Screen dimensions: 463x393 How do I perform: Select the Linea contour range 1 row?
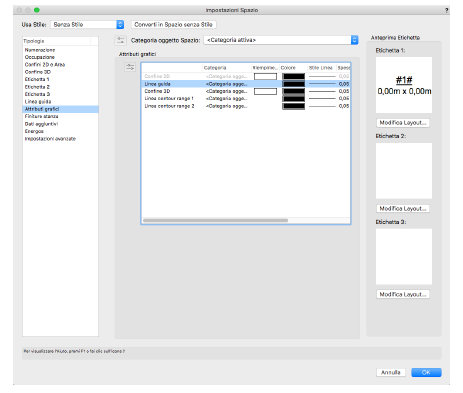246,99
